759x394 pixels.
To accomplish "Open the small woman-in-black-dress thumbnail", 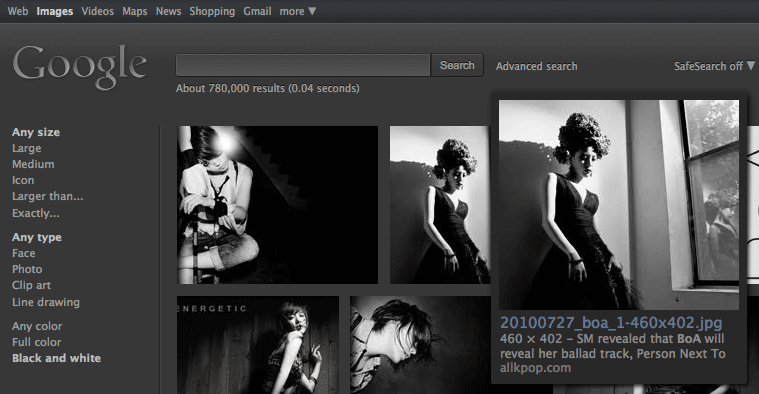I will pyautogui.click(x=440, y=205).
